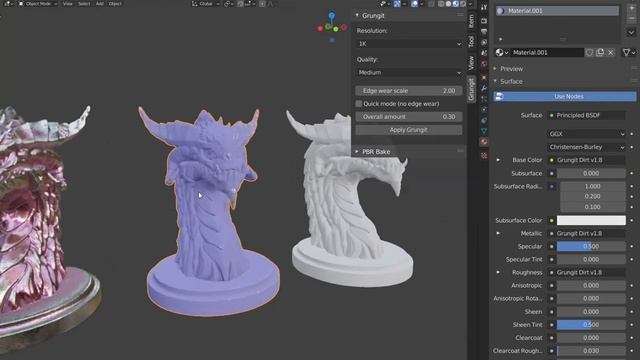Open the Object Mode dropdown
The width and height of the screenshot is (640, 360).
point(39,4)
